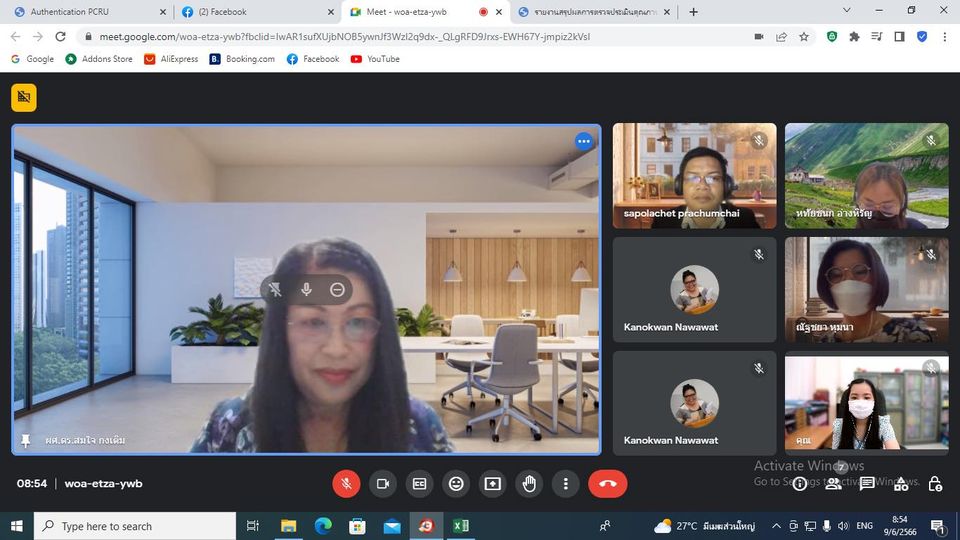
Task: Open Meet more options three-dot menu
Action: click(566, 484)
